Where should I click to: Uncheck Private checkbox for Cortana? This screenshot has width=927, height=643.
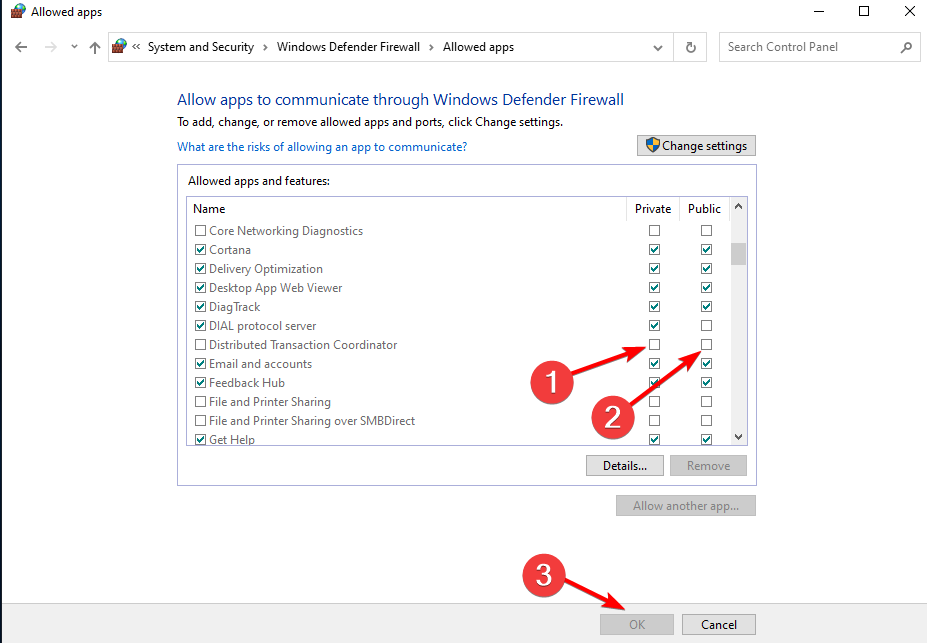pos(654,249)
